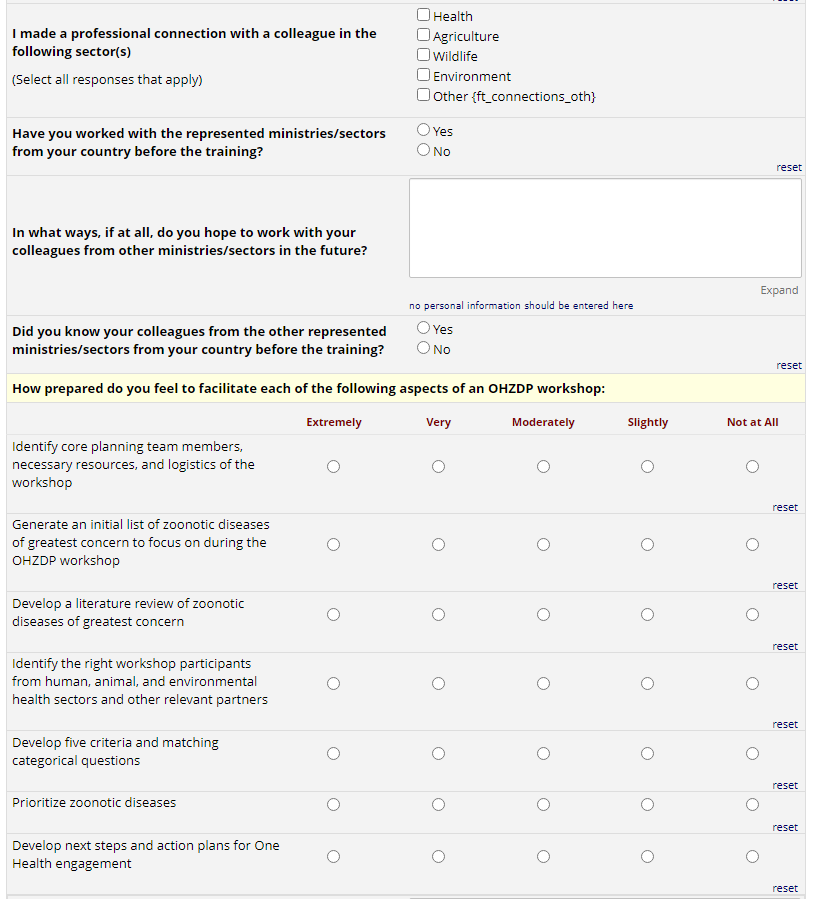Click the future collaboration text area
This screenshot has height=899, width=813.
[x=604, y=228]
